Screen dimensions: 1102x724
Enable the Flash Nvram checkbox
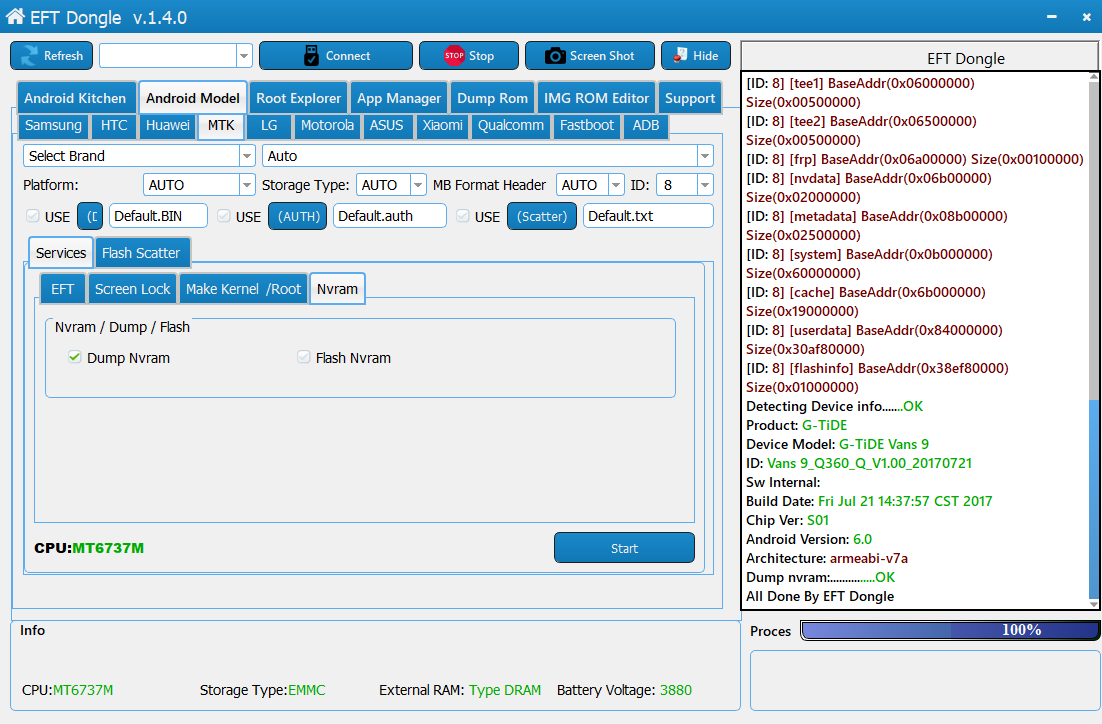pyautogui.click(x=304, y=357)
